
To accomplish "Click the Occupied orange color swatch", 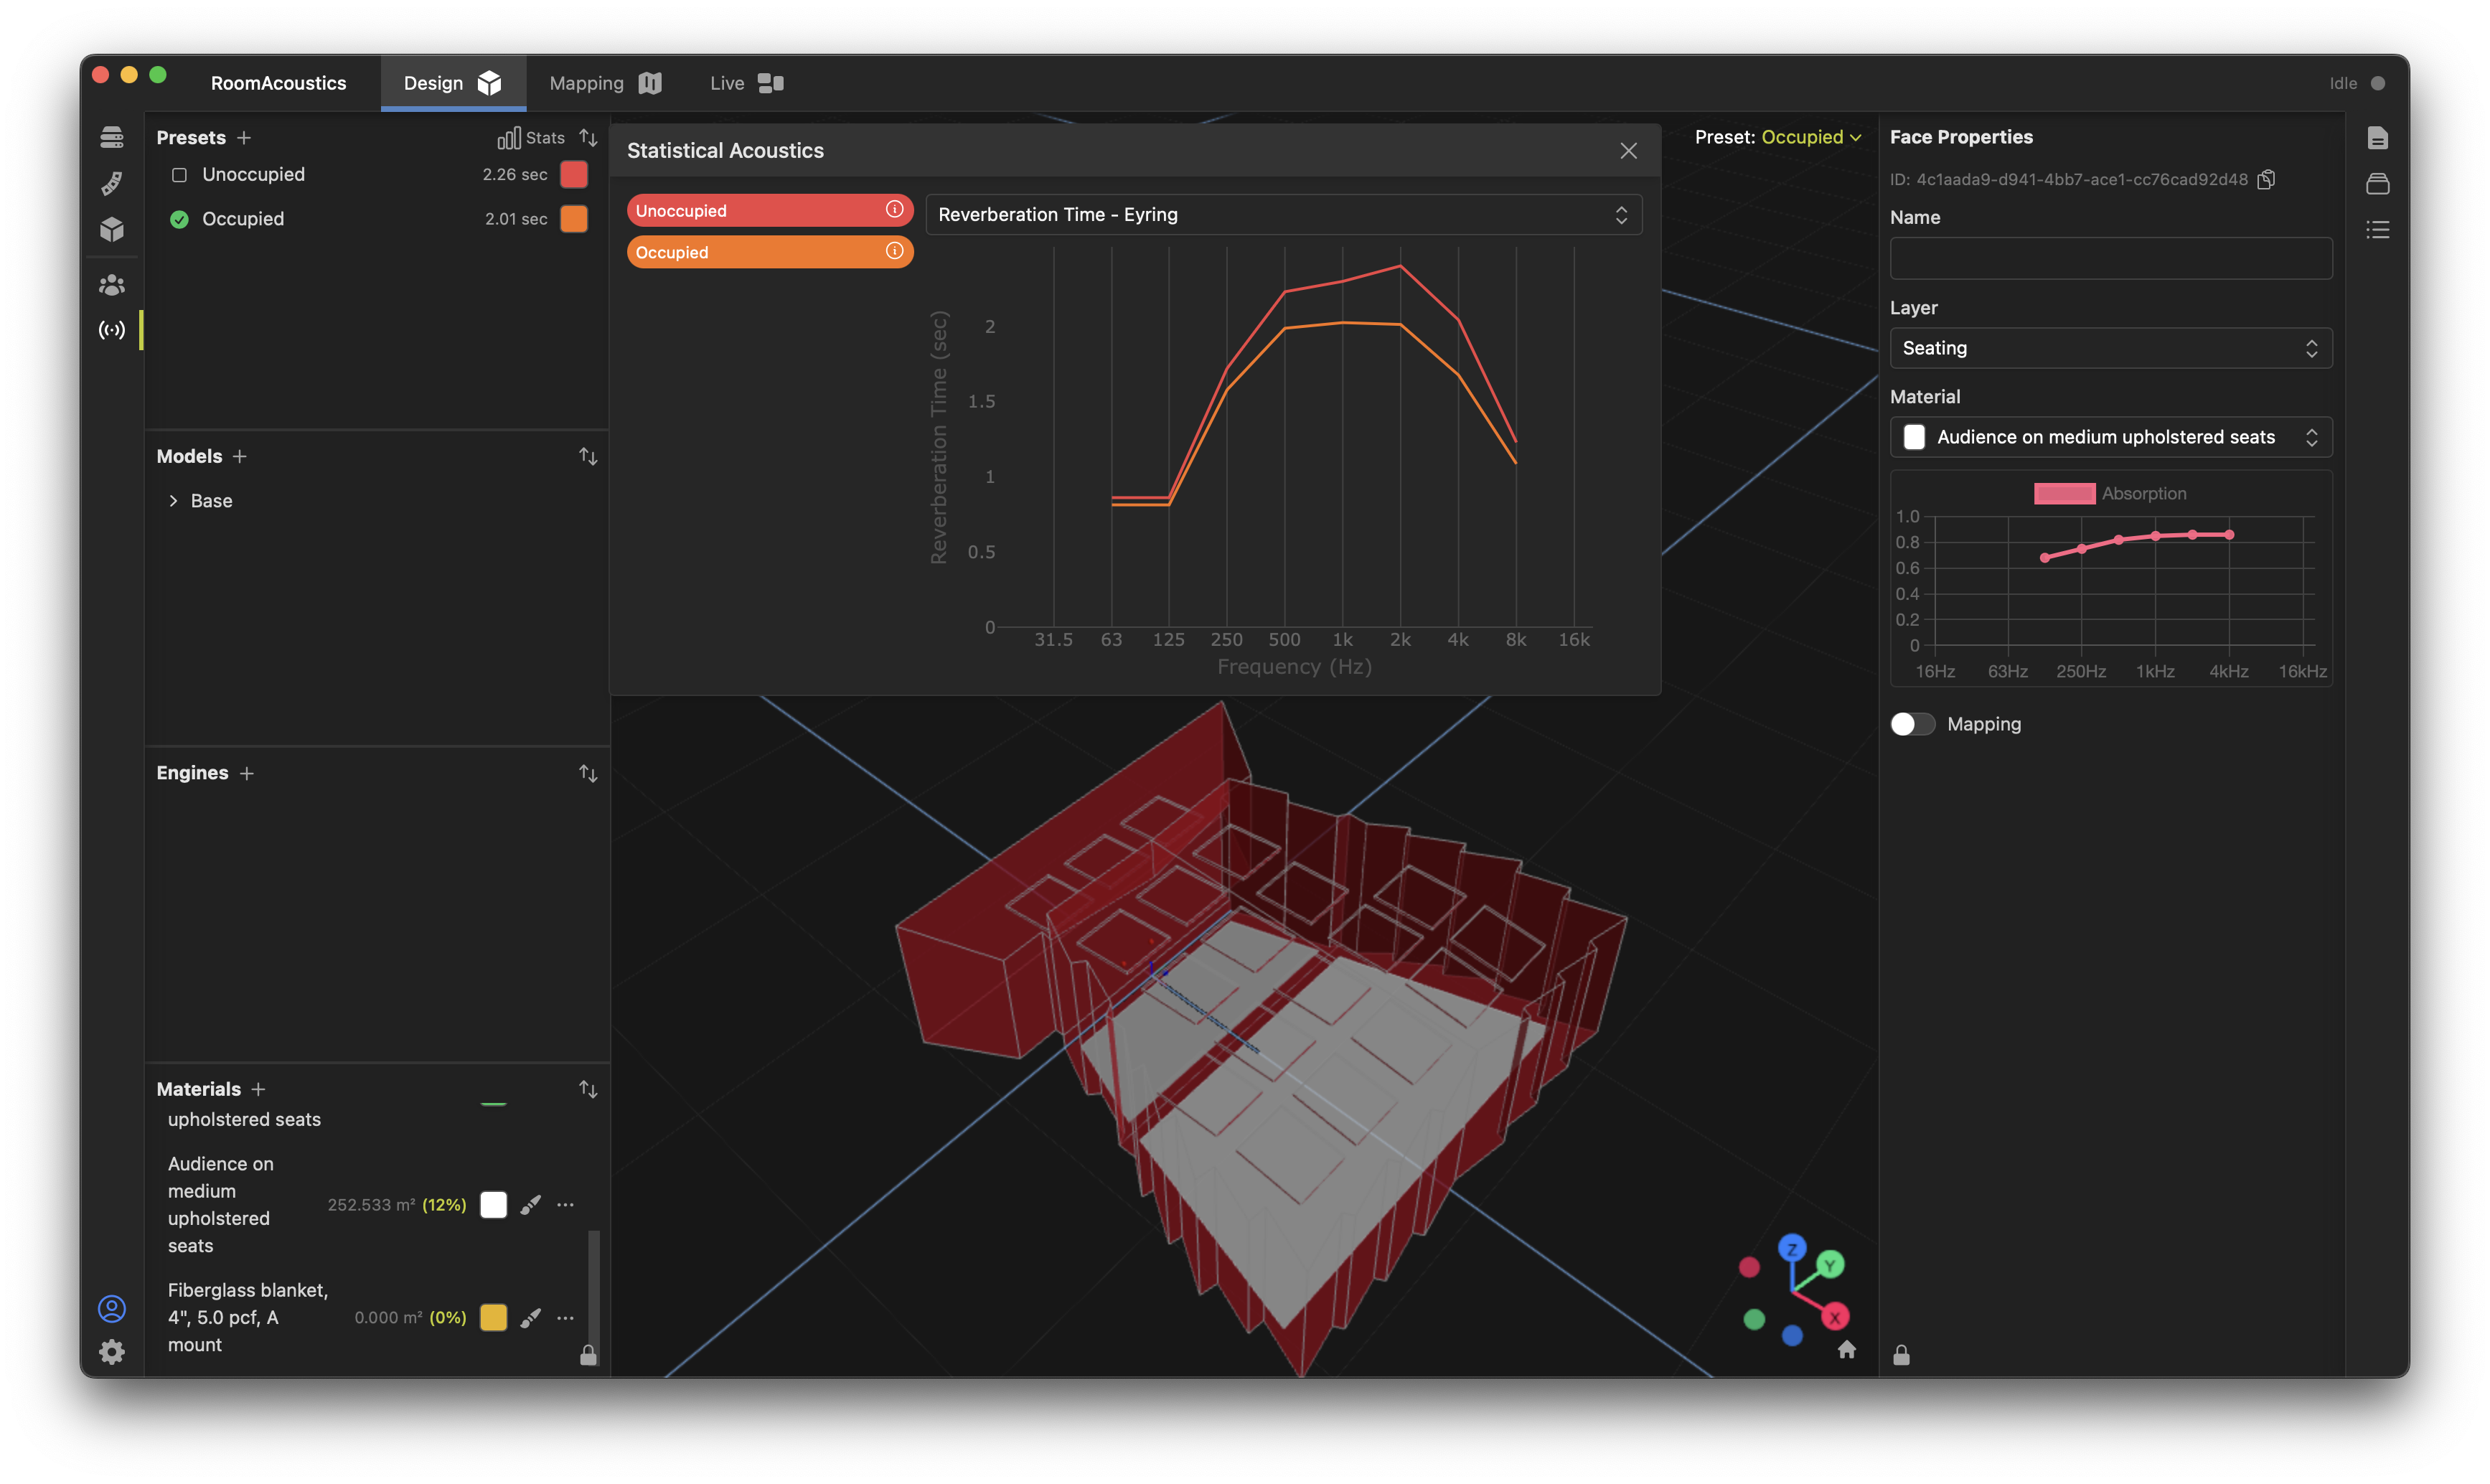I will click(574, 219).
